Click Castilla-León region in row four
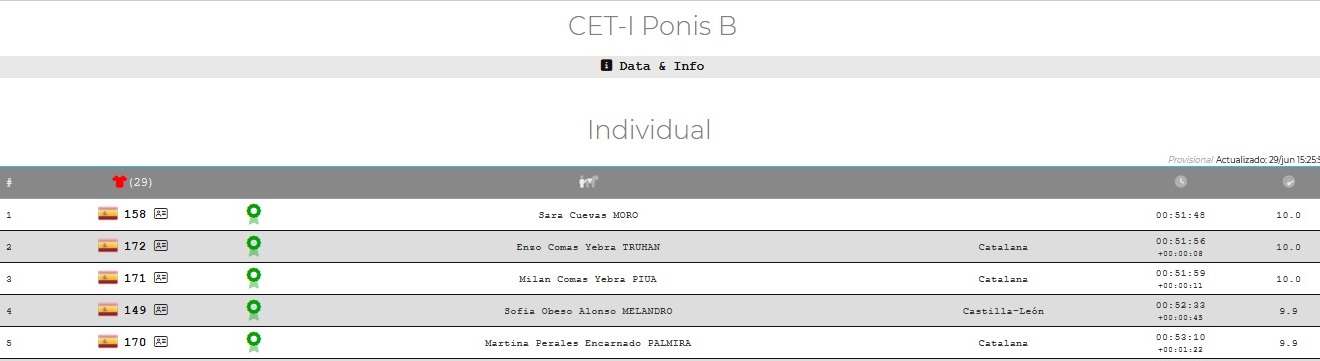The width and height of the screenshot is (1320, 361). pyautogui.click(x=1003, y=311)
